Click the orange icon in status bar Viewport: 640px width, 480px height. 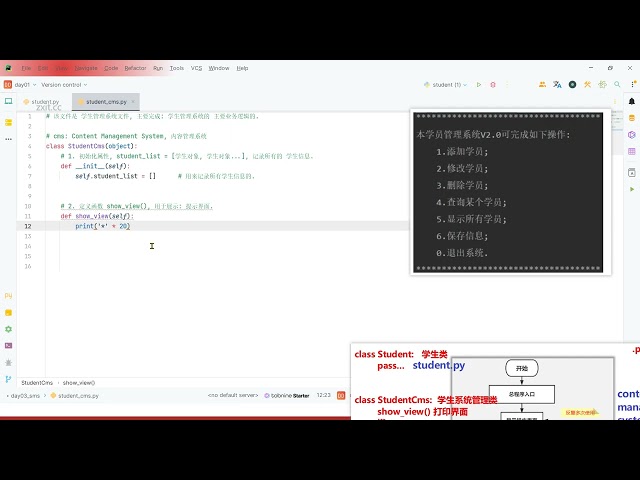(341, 396)
